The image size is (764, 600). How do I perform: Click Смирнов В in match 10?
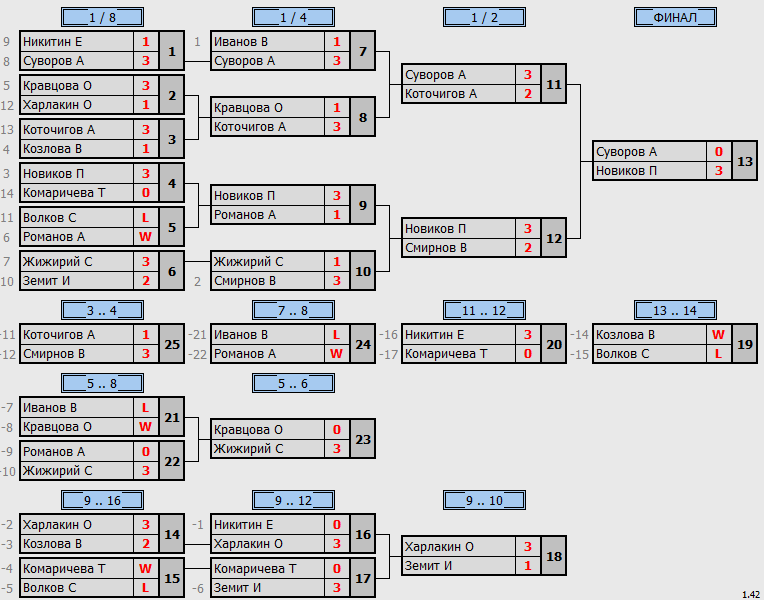[x=268, y=280]
